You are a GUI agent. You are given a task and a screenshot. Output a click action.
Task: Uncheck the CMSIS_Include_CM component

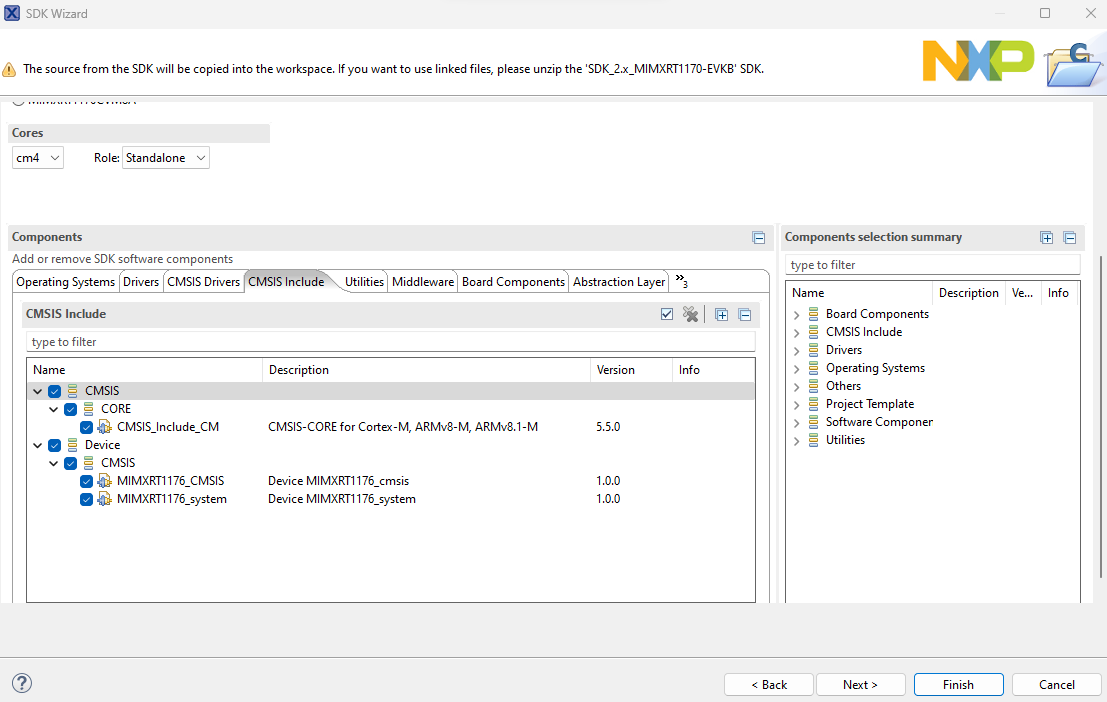pyautogui.click(x=86, y=426)
